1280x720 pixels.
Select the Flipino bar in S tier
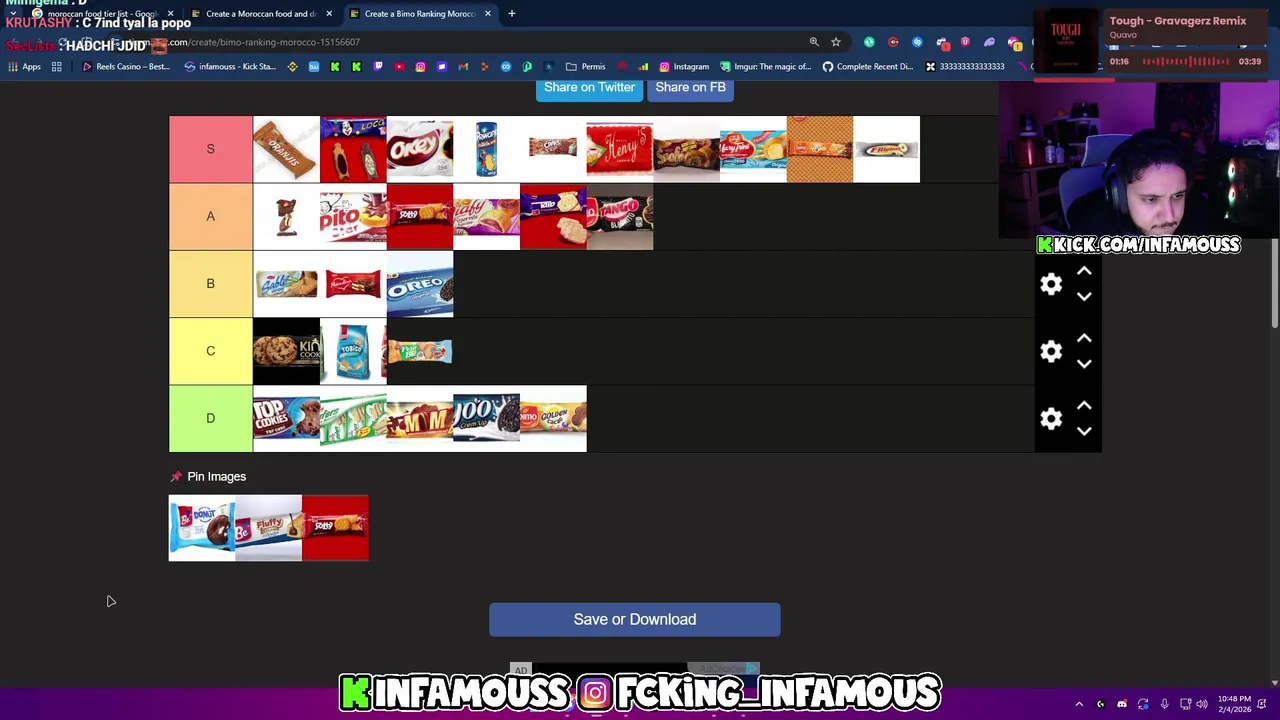(887, 149)
